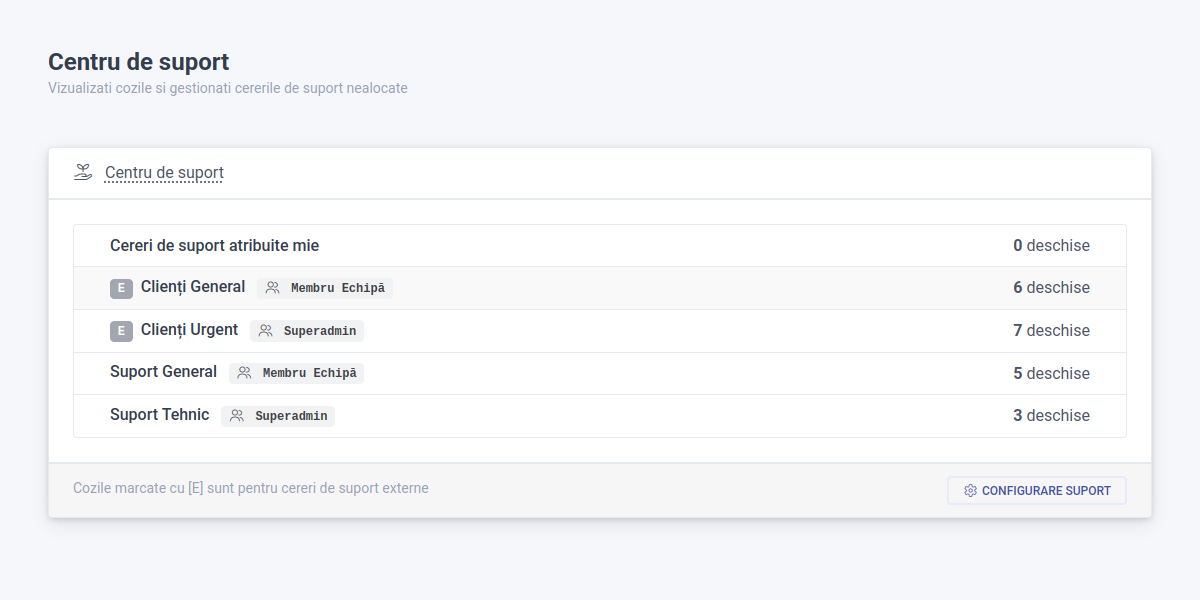Click the [E] badge on Clienți General

[x=121, y=288]
